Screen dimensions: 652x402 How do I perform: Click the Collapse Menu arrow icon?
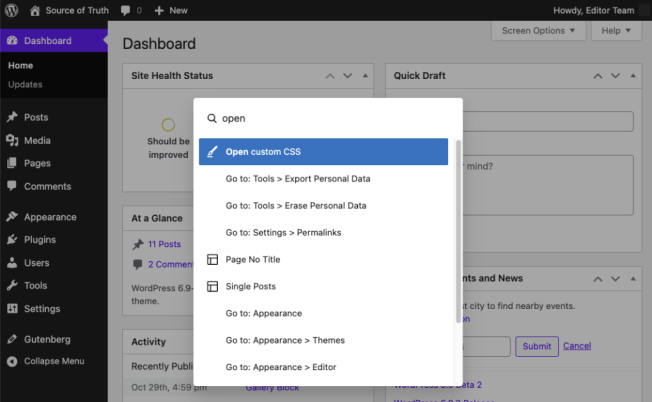[12, 361]
